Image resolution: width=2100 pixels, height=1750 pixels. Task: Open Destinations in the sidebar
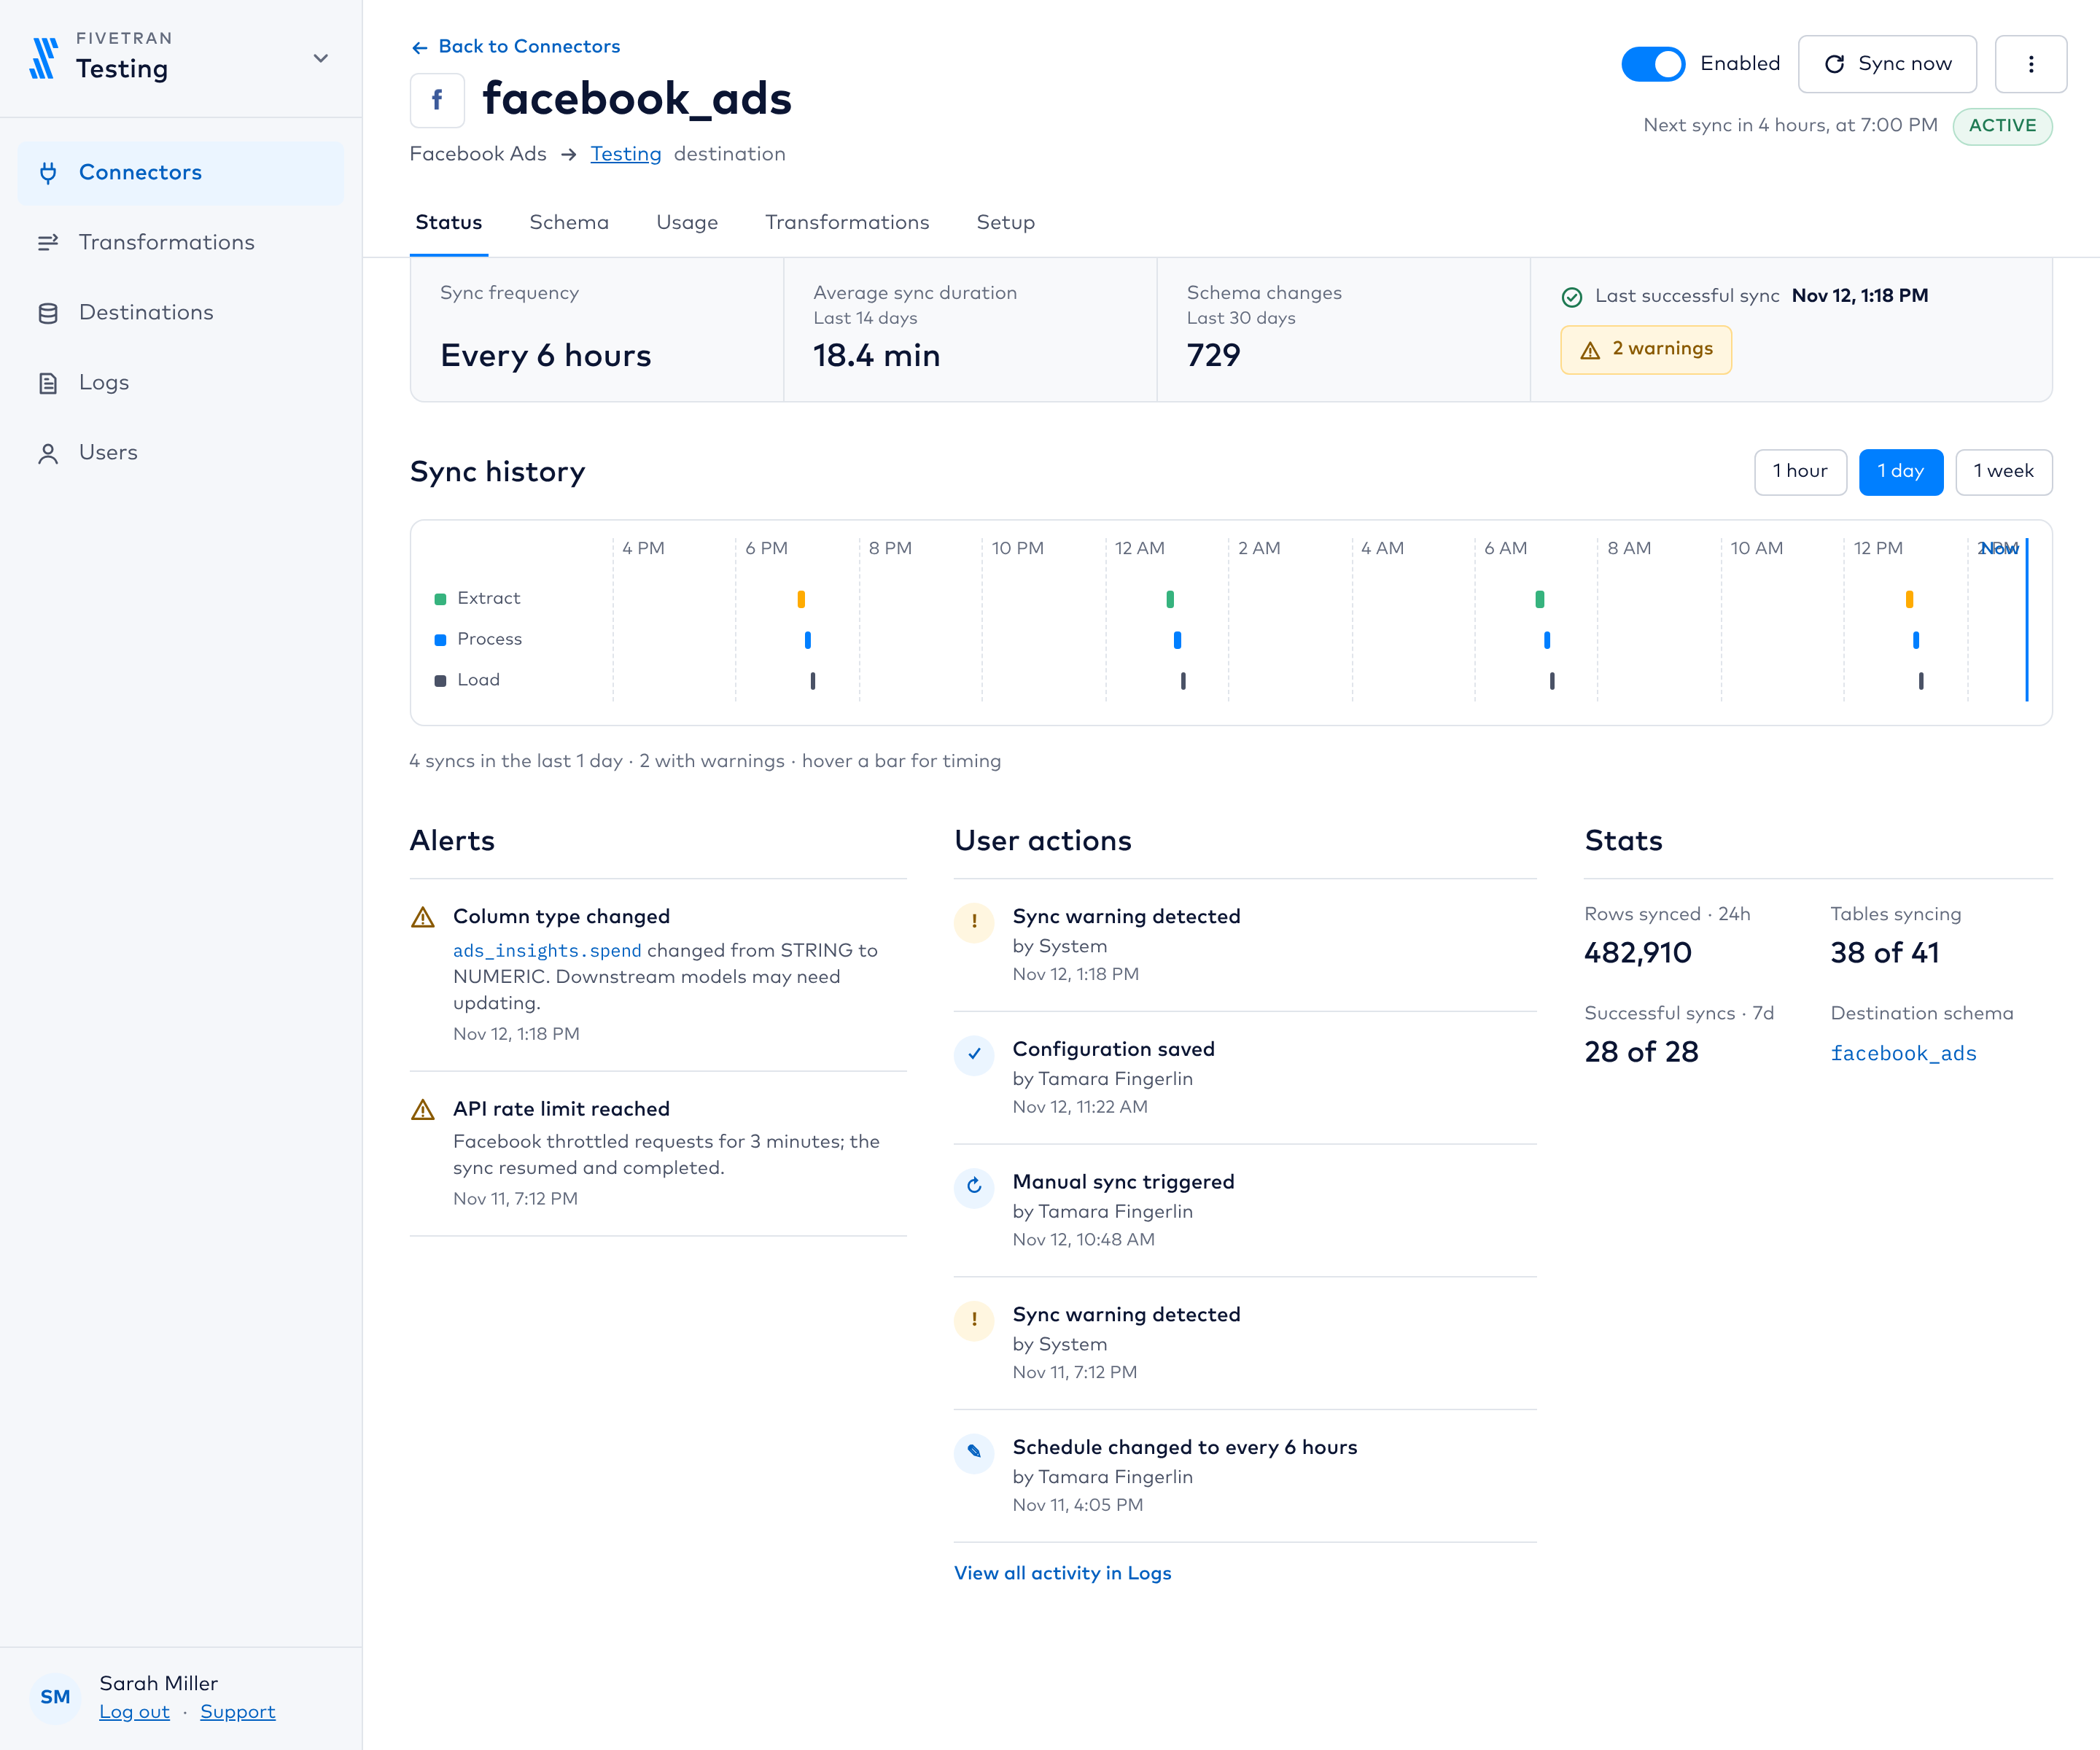pyautogui.click(x=181, y=313)
